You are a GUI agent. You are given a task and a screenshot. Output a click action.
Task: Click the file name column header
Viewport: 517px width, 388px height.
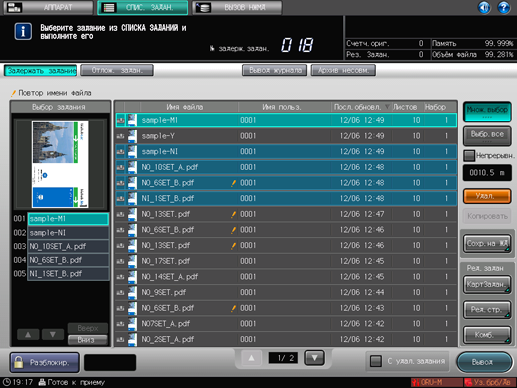(189, 107)
